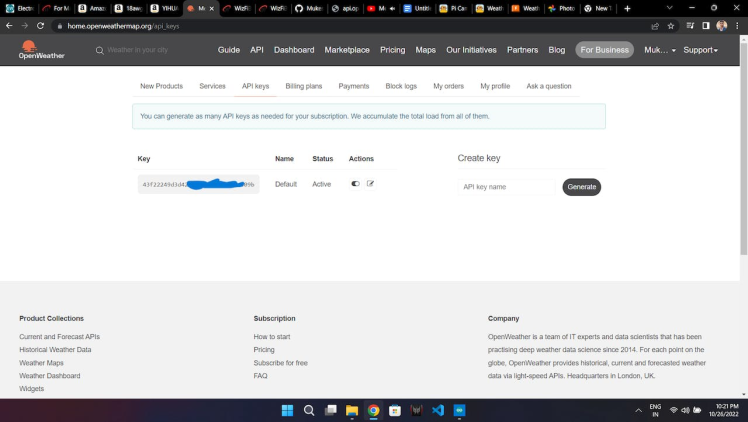This screenshot has width=748, height=422.
Task: Open How to start footer link
Action: (x=272, y=337)
